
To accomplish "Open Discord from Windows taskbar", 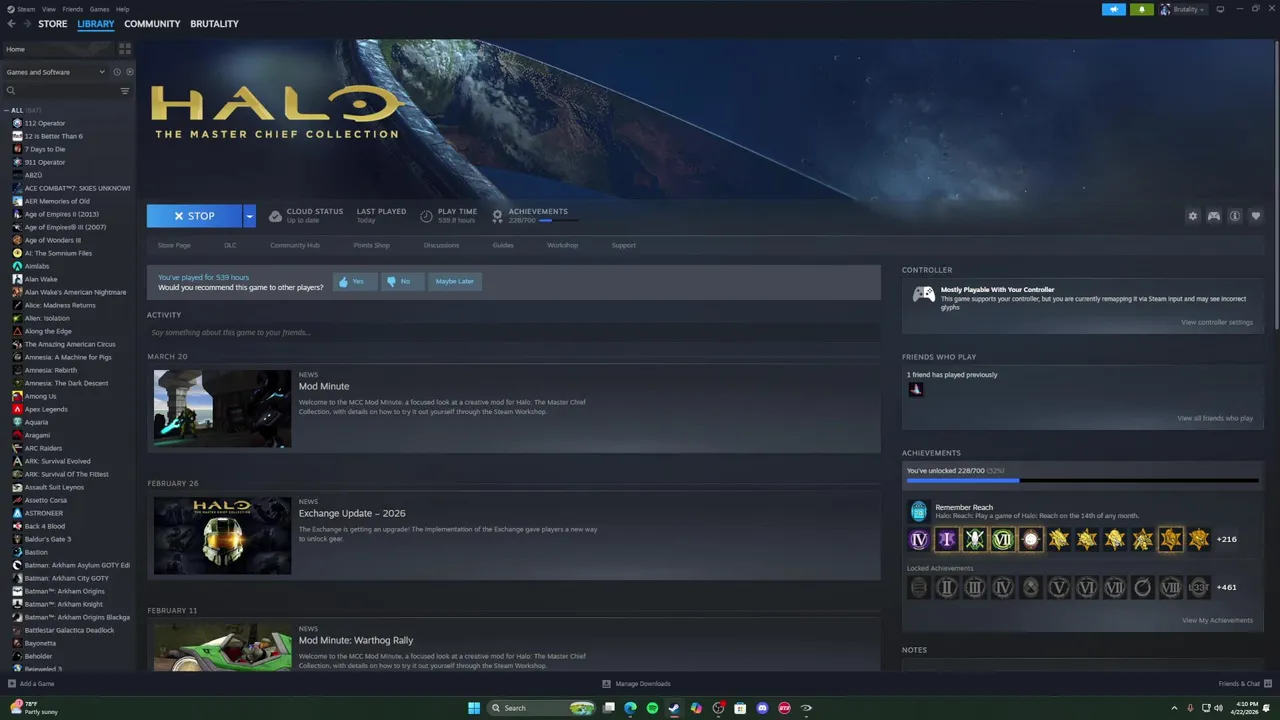I will 762,708.
